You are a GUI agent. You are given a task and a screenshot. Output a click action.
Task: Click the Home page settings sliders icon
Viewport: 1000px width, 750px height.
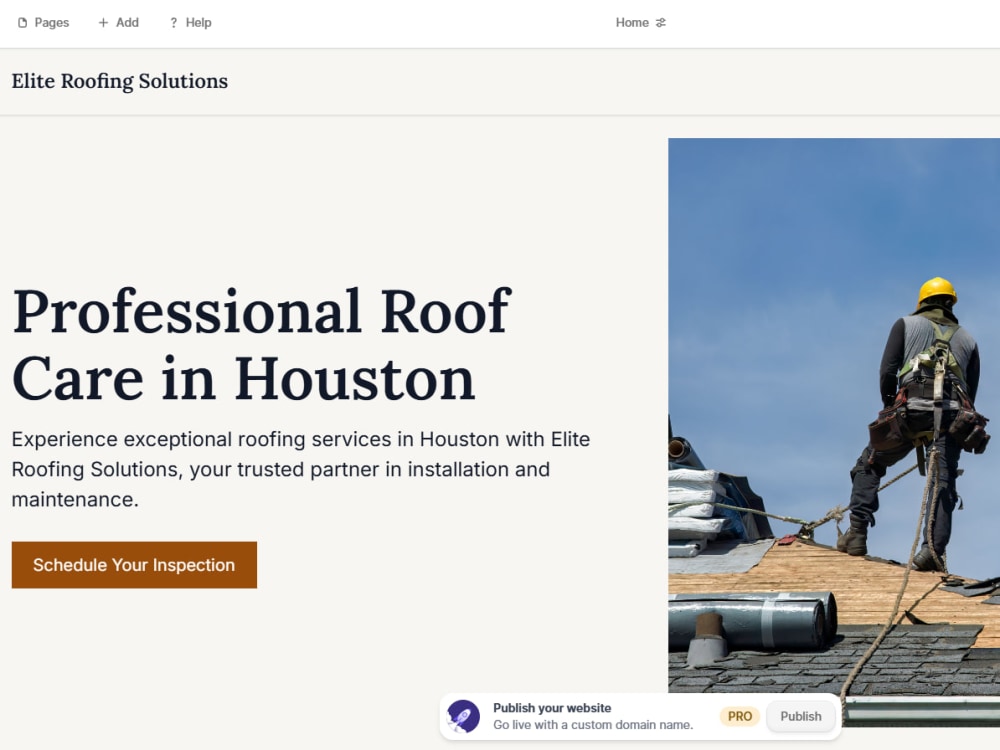point(661,23)
